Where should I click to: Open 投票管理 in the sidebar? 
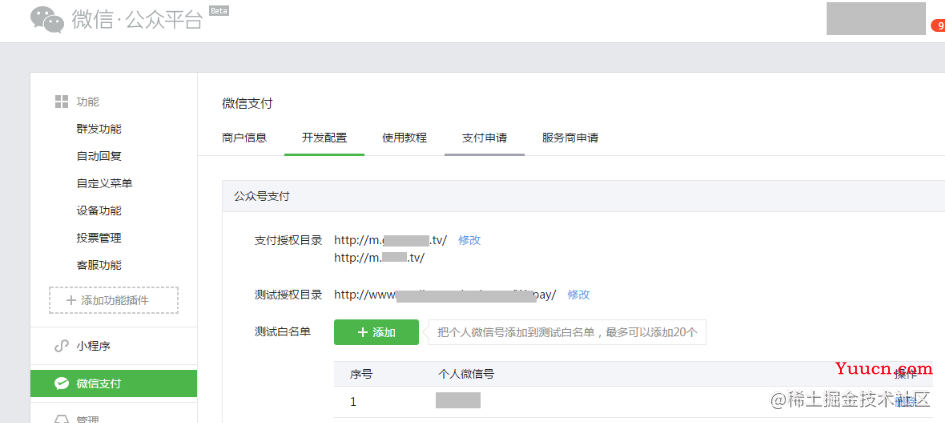pos(99,238)
